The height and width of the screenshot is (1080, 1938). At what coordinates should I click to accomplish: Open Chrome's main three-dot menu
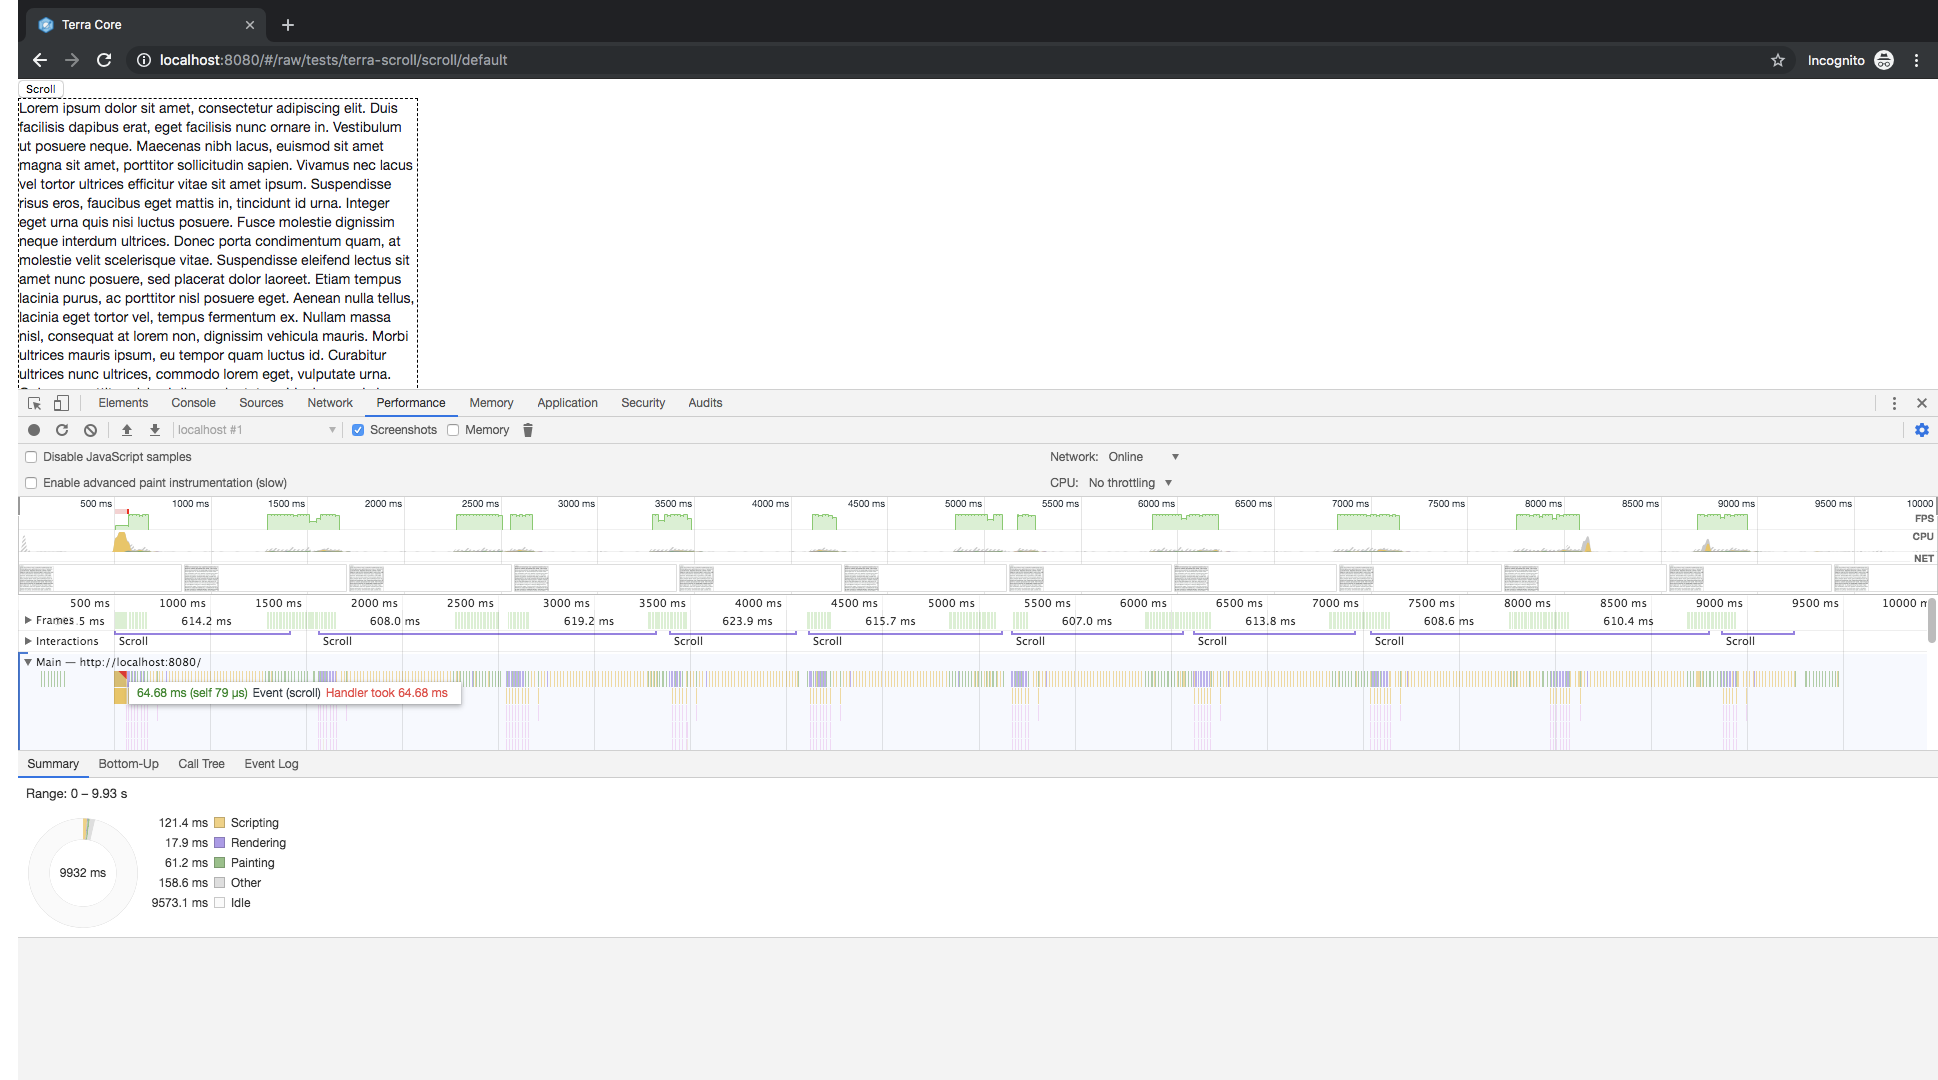[x=1916, y=60]
